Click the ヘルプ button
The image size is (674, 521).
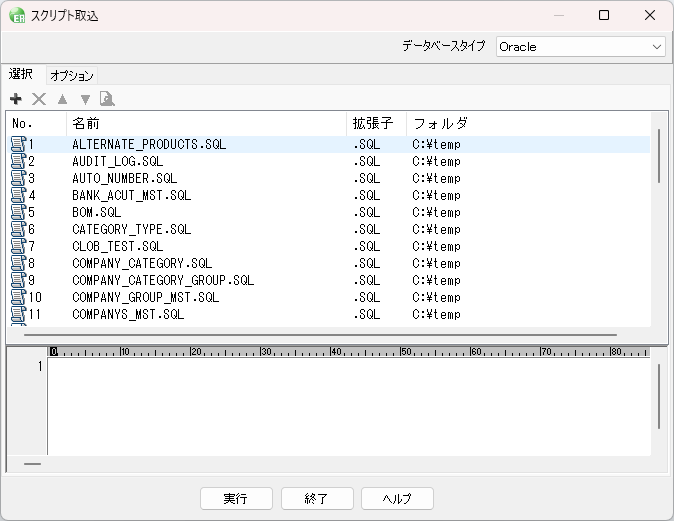(x=397, y=499)
